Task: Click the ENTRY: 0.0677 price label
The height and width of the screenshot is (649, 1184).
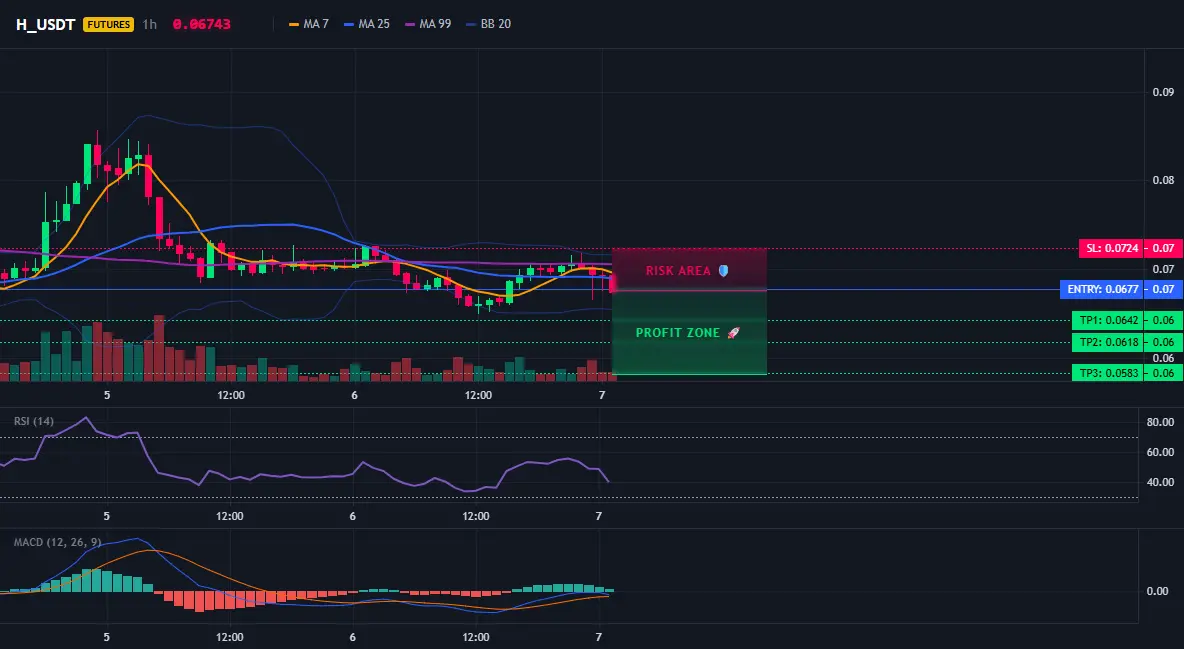Action: coord(1102,289)
